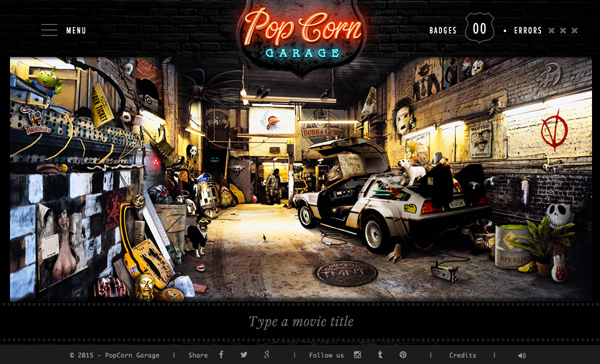
Task: Mute sound with speaker icon
Action: click(x=522, y=356)
